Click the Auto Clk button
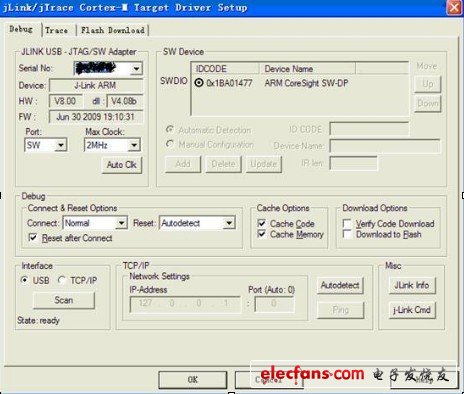This screenshot has width=464, height=394. pyautogui.click(x=122, y=165)
